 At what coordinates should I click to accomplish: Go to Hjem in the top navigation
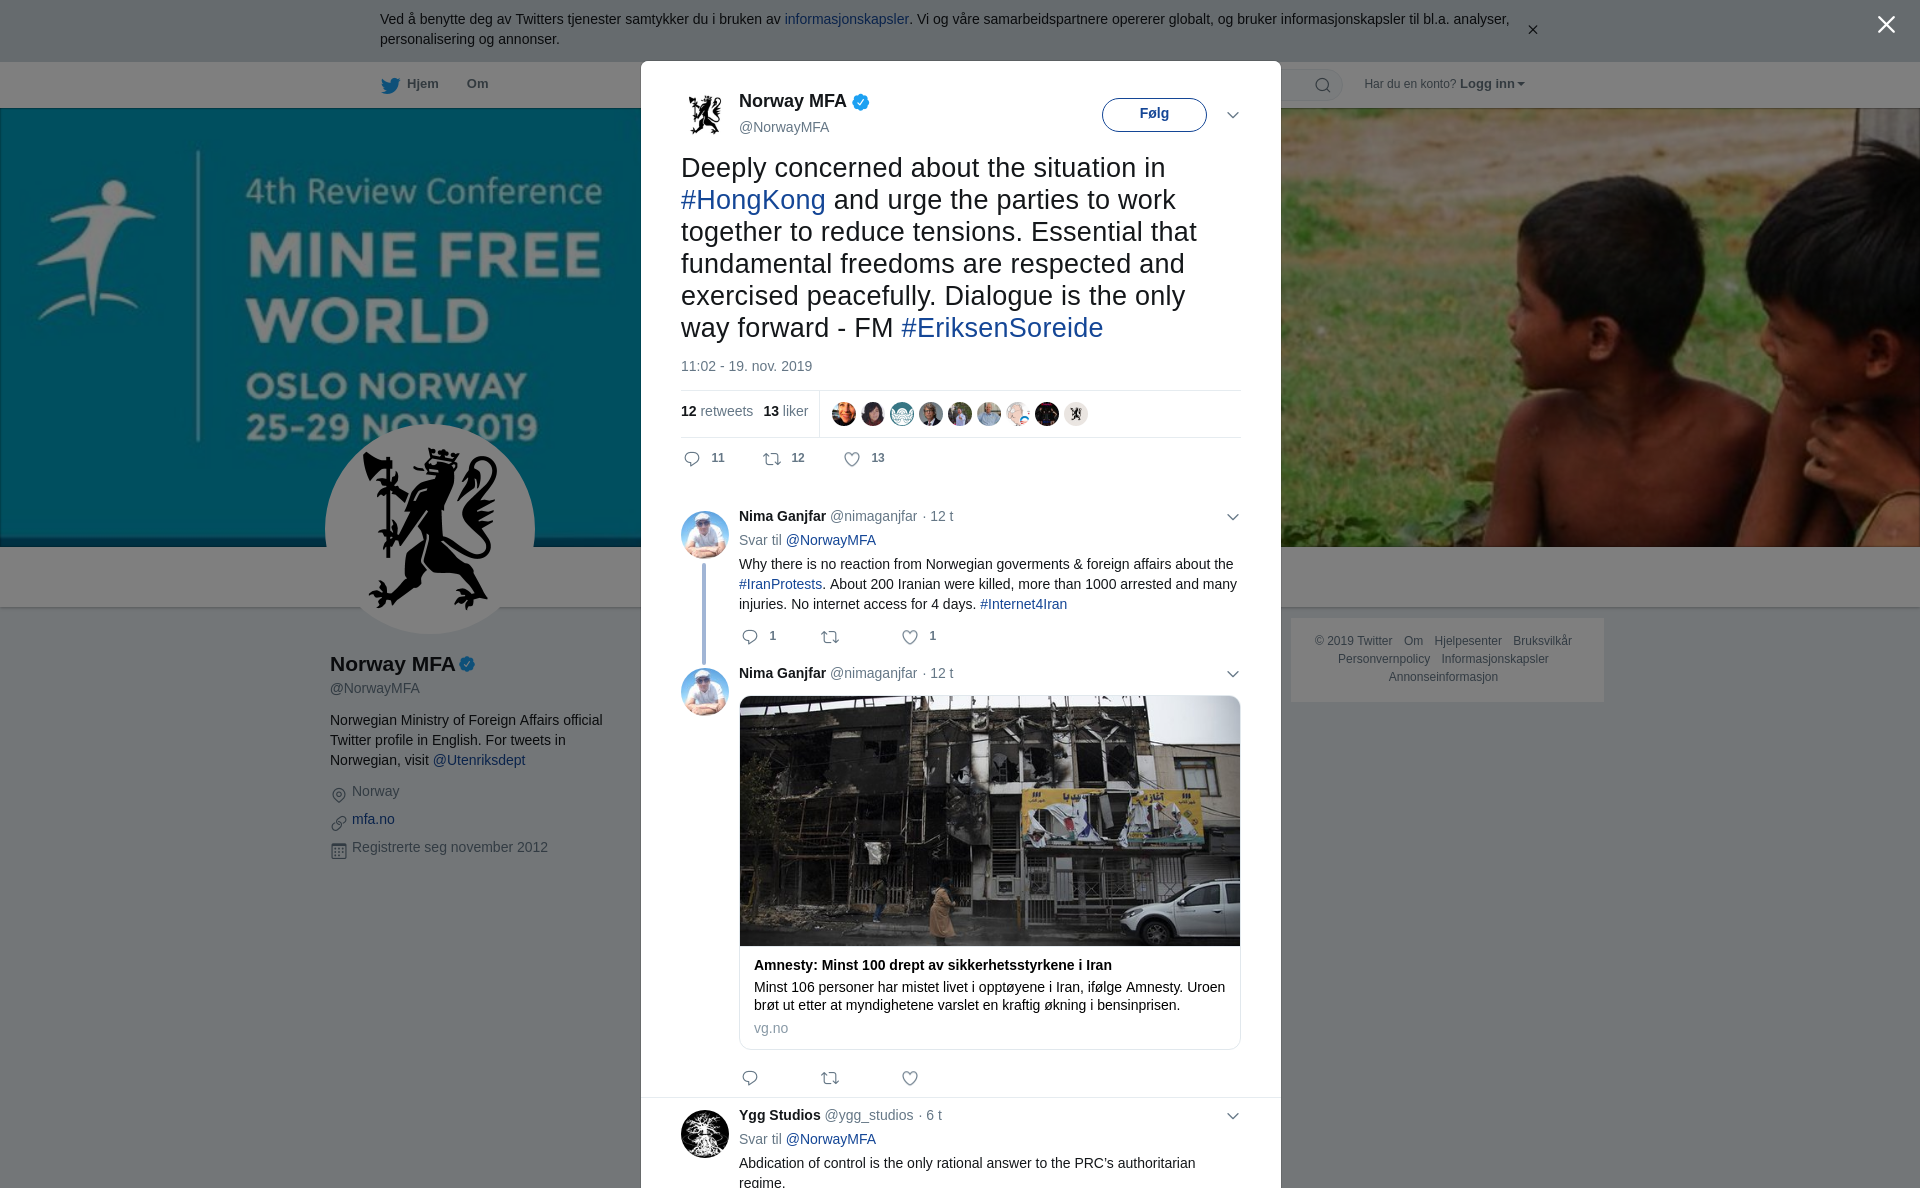coord(410,84)
